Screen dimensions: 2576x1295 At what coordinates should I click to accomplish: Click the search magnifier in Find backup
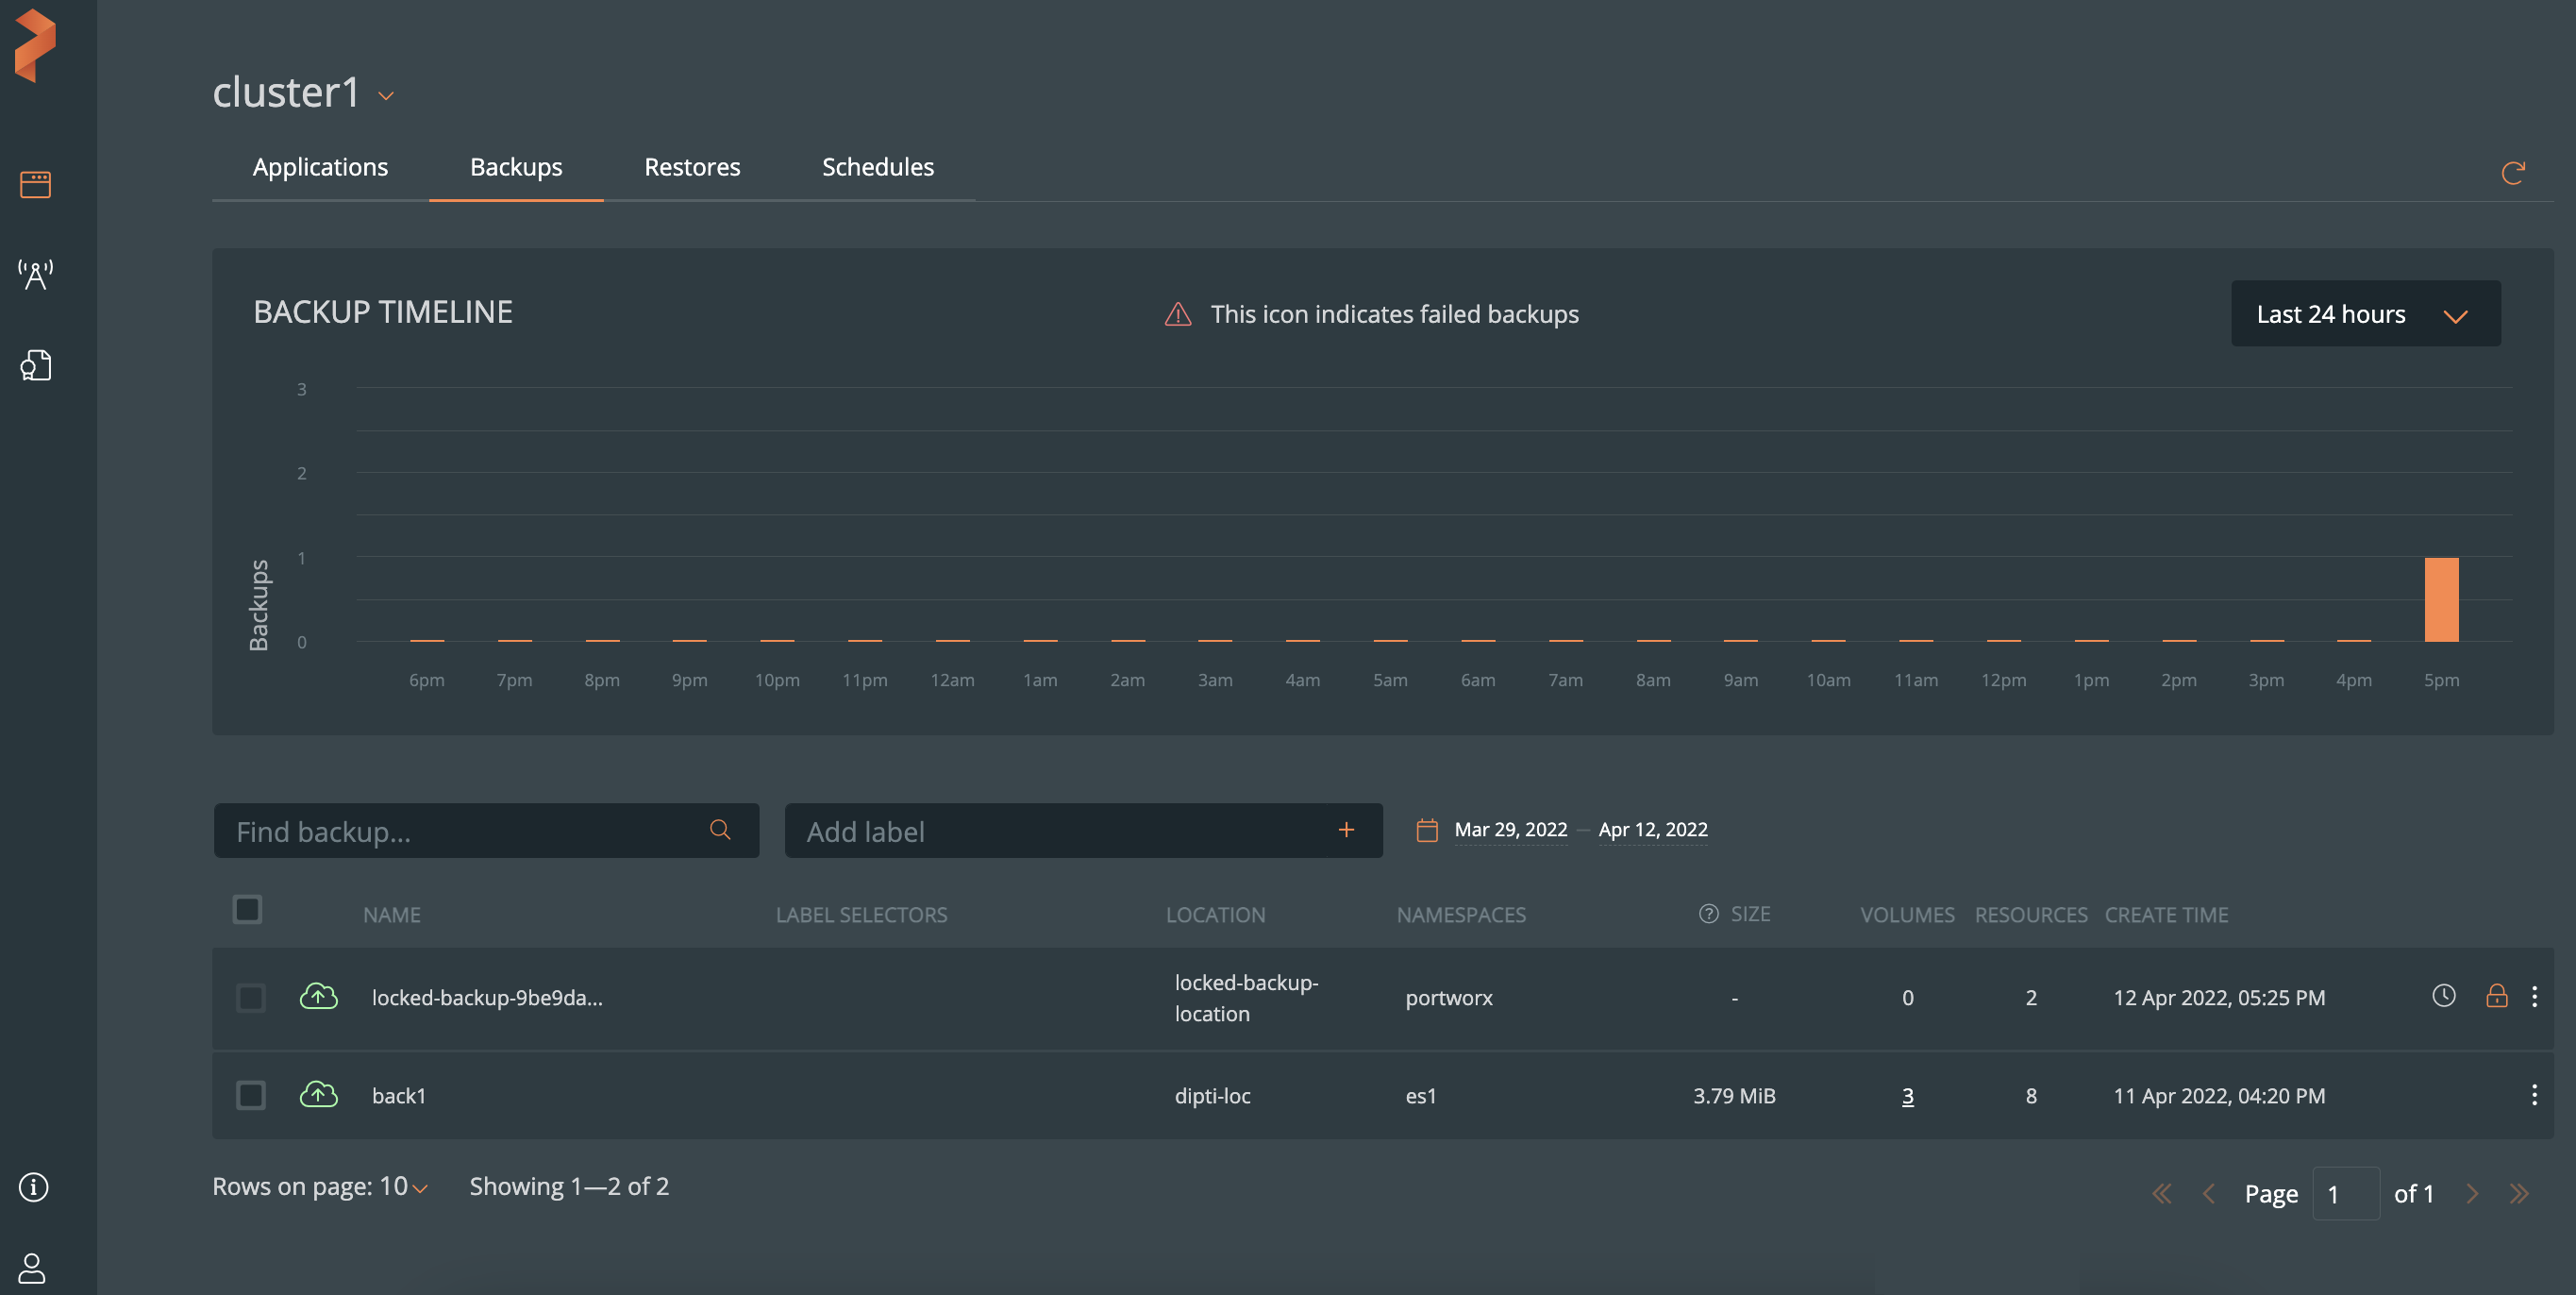click(x=720, y=830)
